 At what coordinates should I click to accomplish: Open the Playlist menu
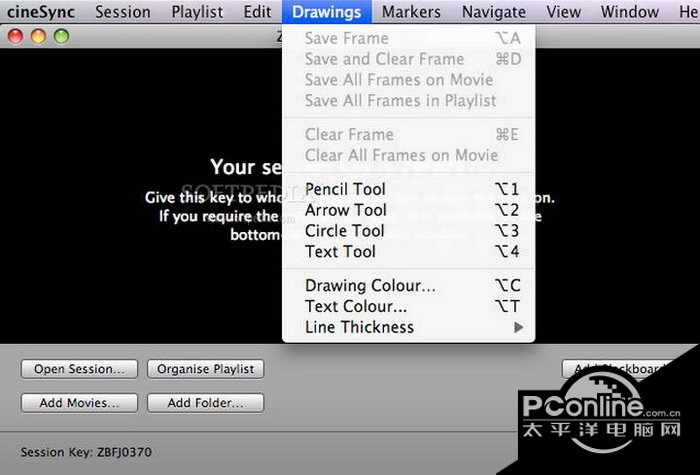click(x=197, y=12)
